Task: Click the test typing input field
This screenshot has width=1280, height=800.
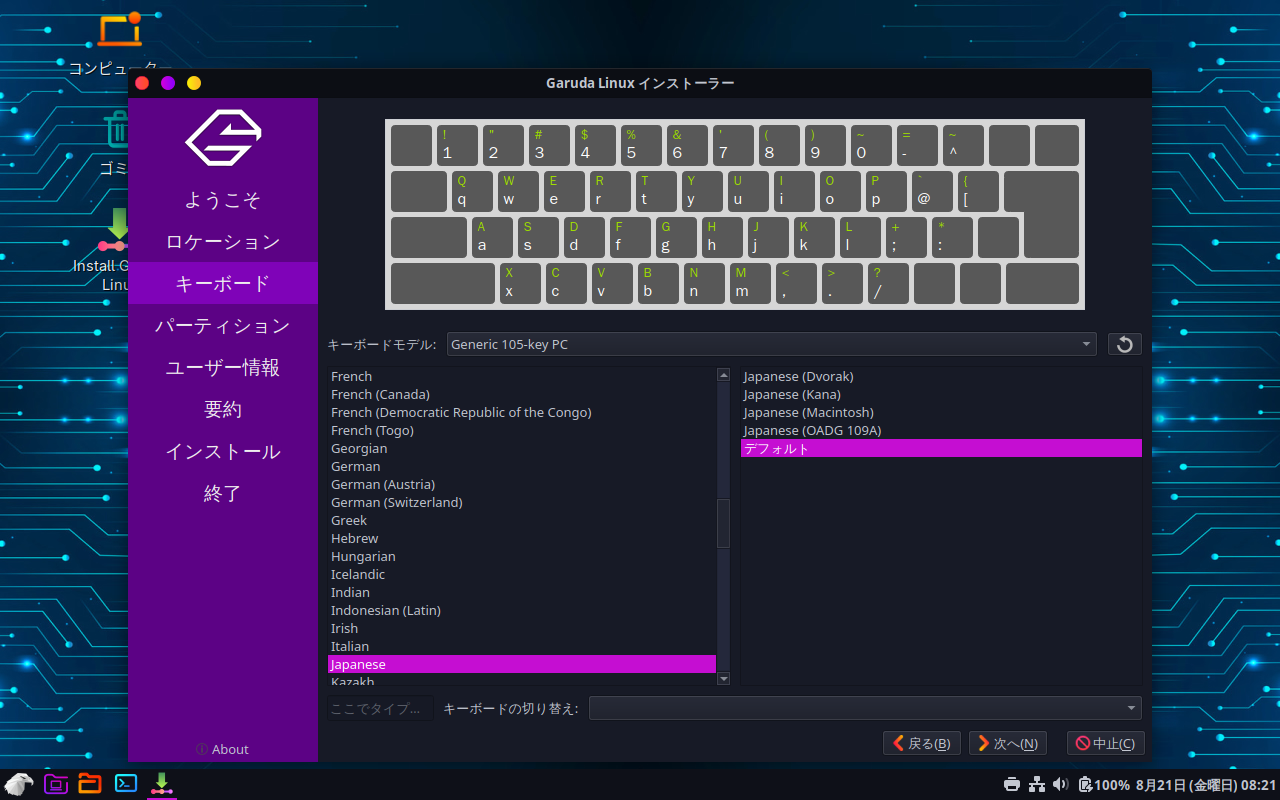Action: coord(380,708)
